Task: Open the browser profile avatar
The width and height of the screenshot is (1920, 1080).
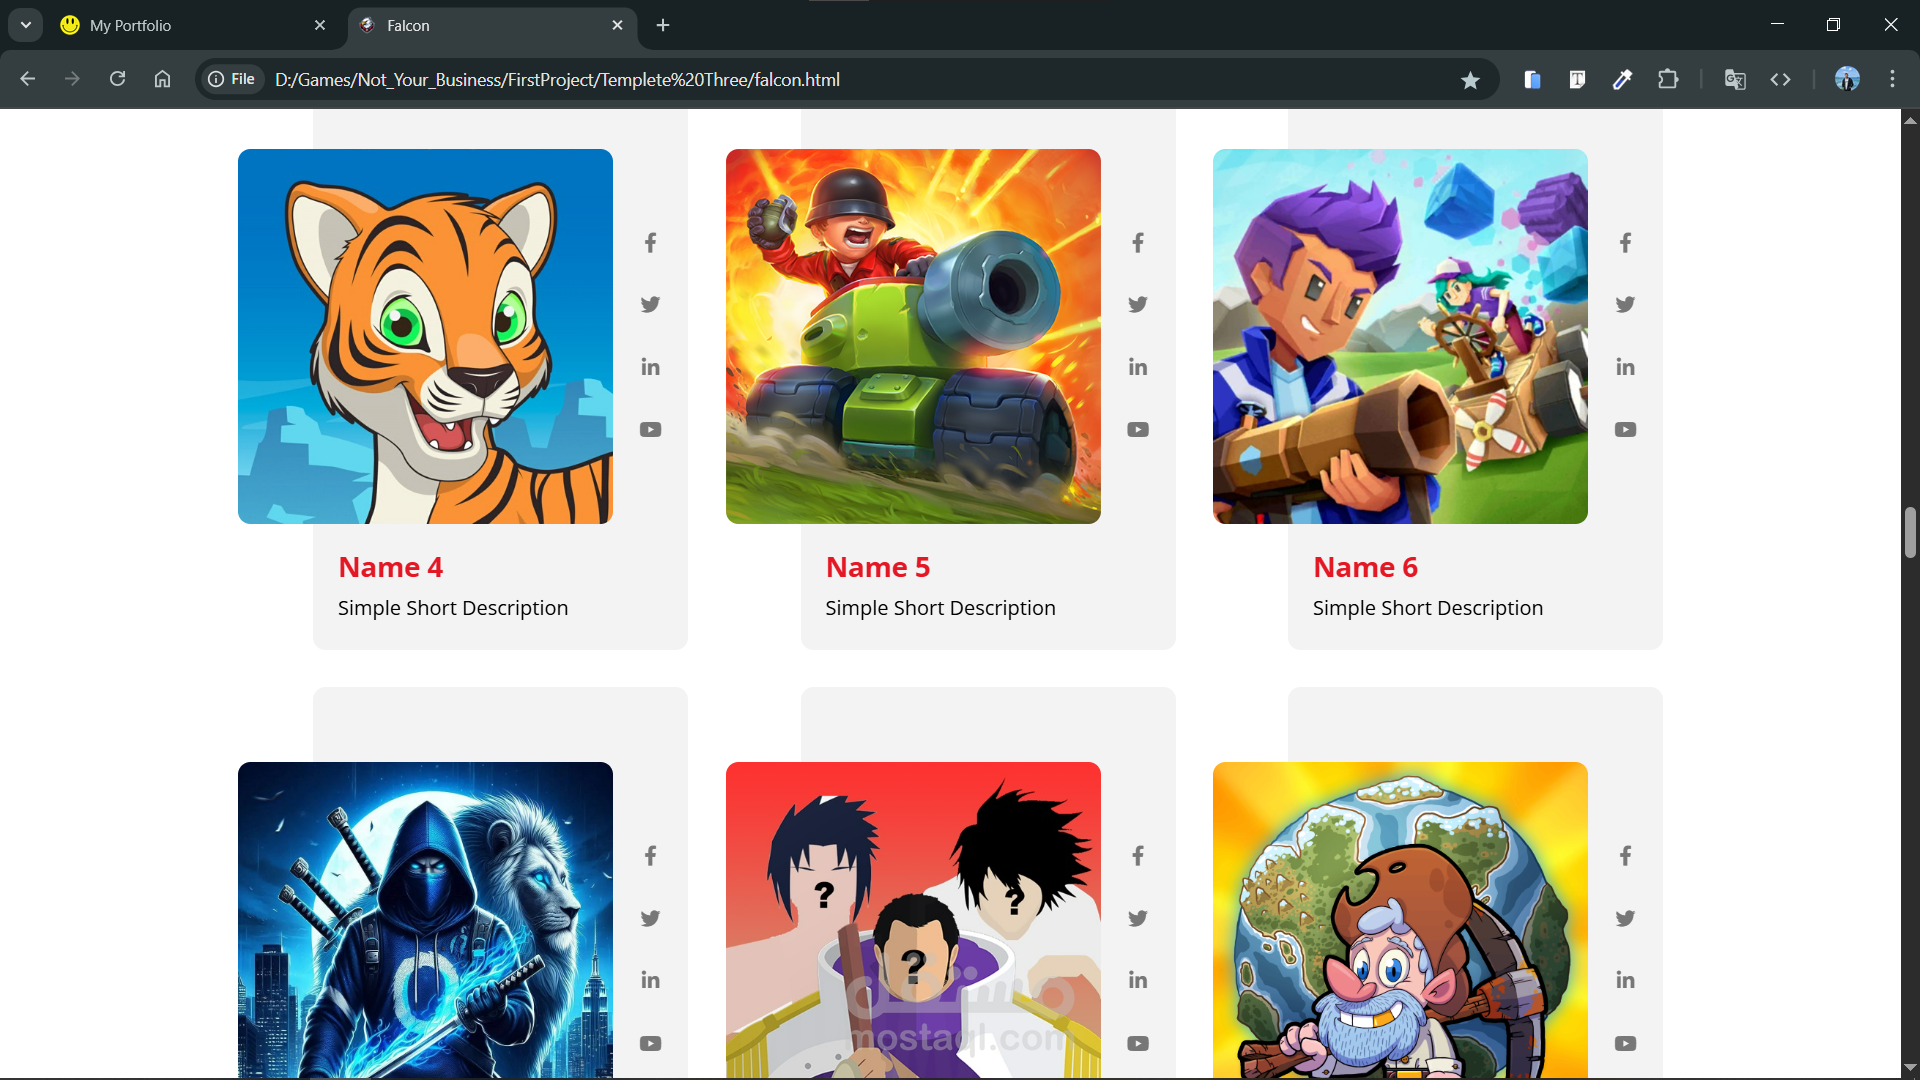Action: tap(1847, 79)
